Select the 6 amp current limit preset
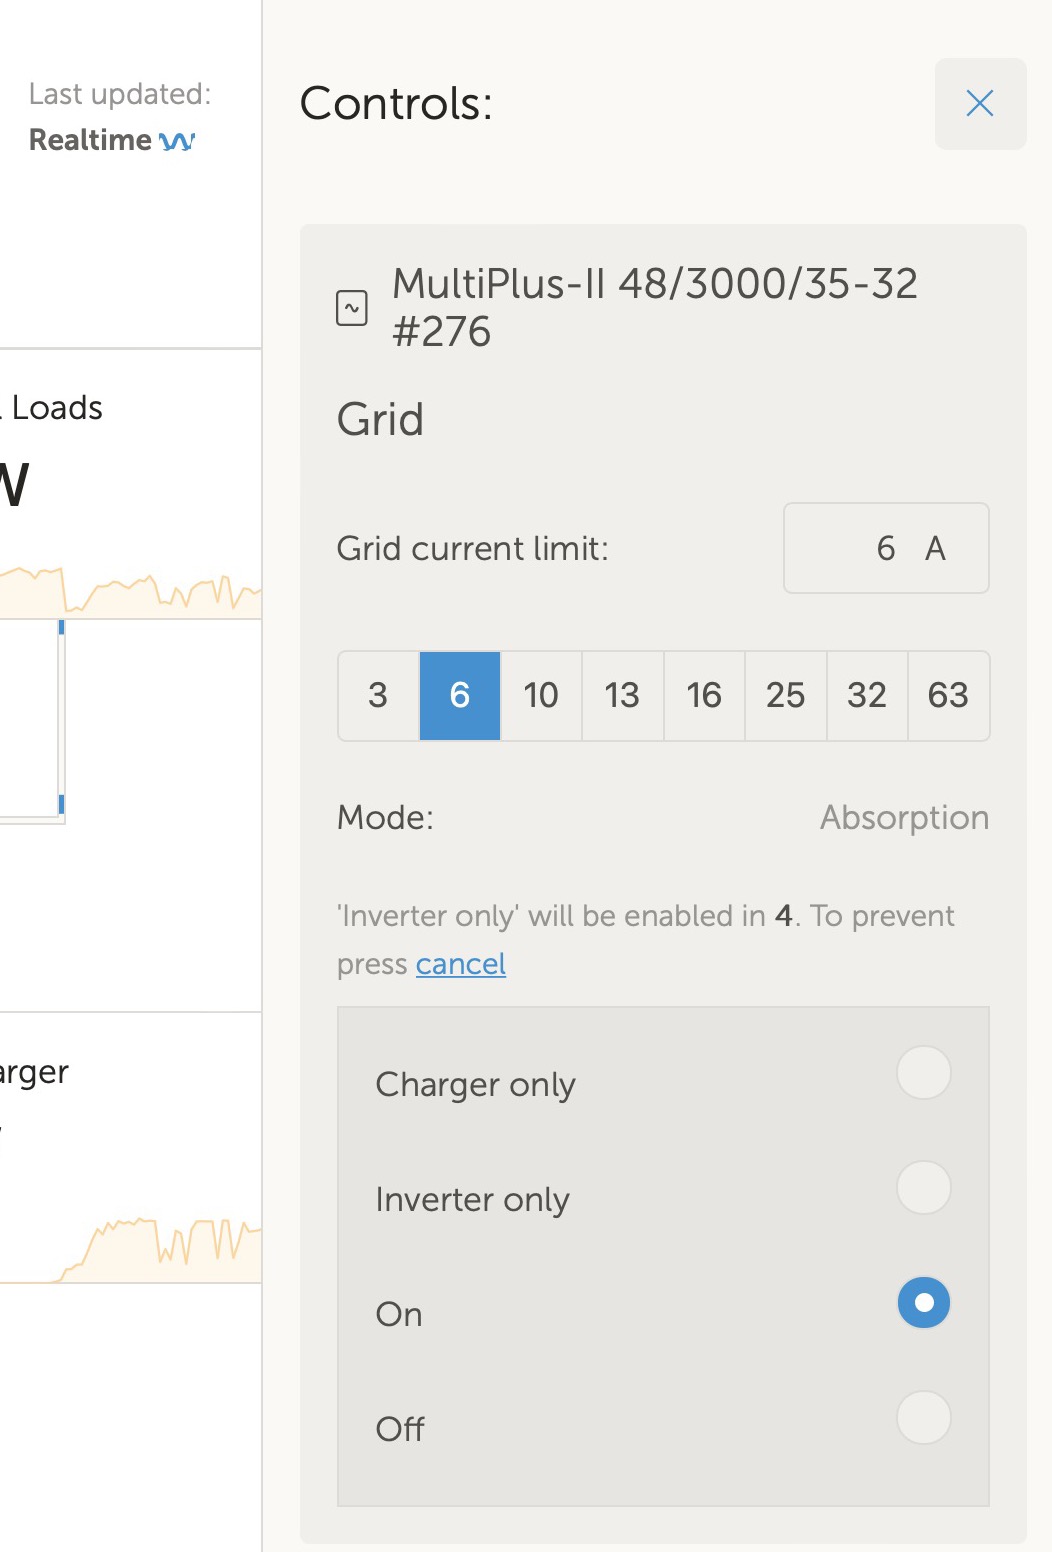This screenshot has width=1052, height=1552. [x=460, y=696]
